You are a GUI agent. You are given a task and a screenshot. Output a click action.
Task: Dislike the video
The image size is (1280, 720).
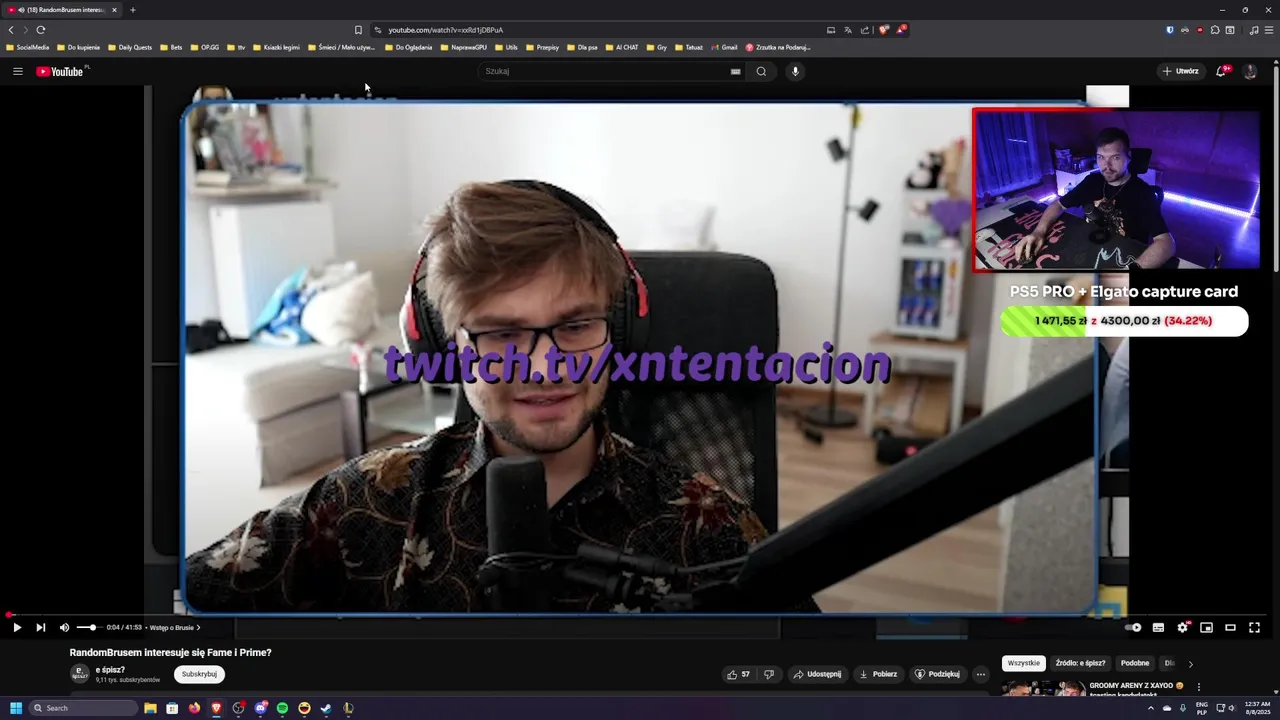[768, 674]
